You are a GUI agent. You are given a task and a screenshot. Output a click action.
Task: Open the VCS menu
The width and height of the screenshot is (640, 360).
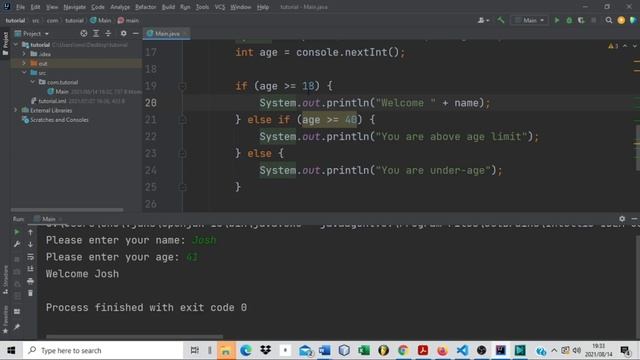click(x=220, y=7)
